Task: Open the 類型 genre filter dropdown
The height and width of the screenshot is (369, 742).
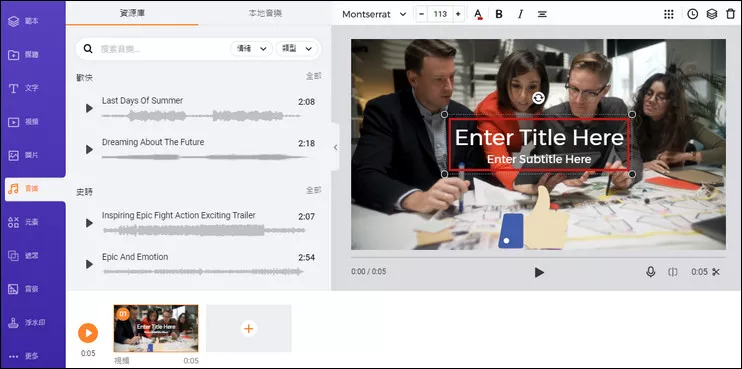Action: [x=297, y=49]
